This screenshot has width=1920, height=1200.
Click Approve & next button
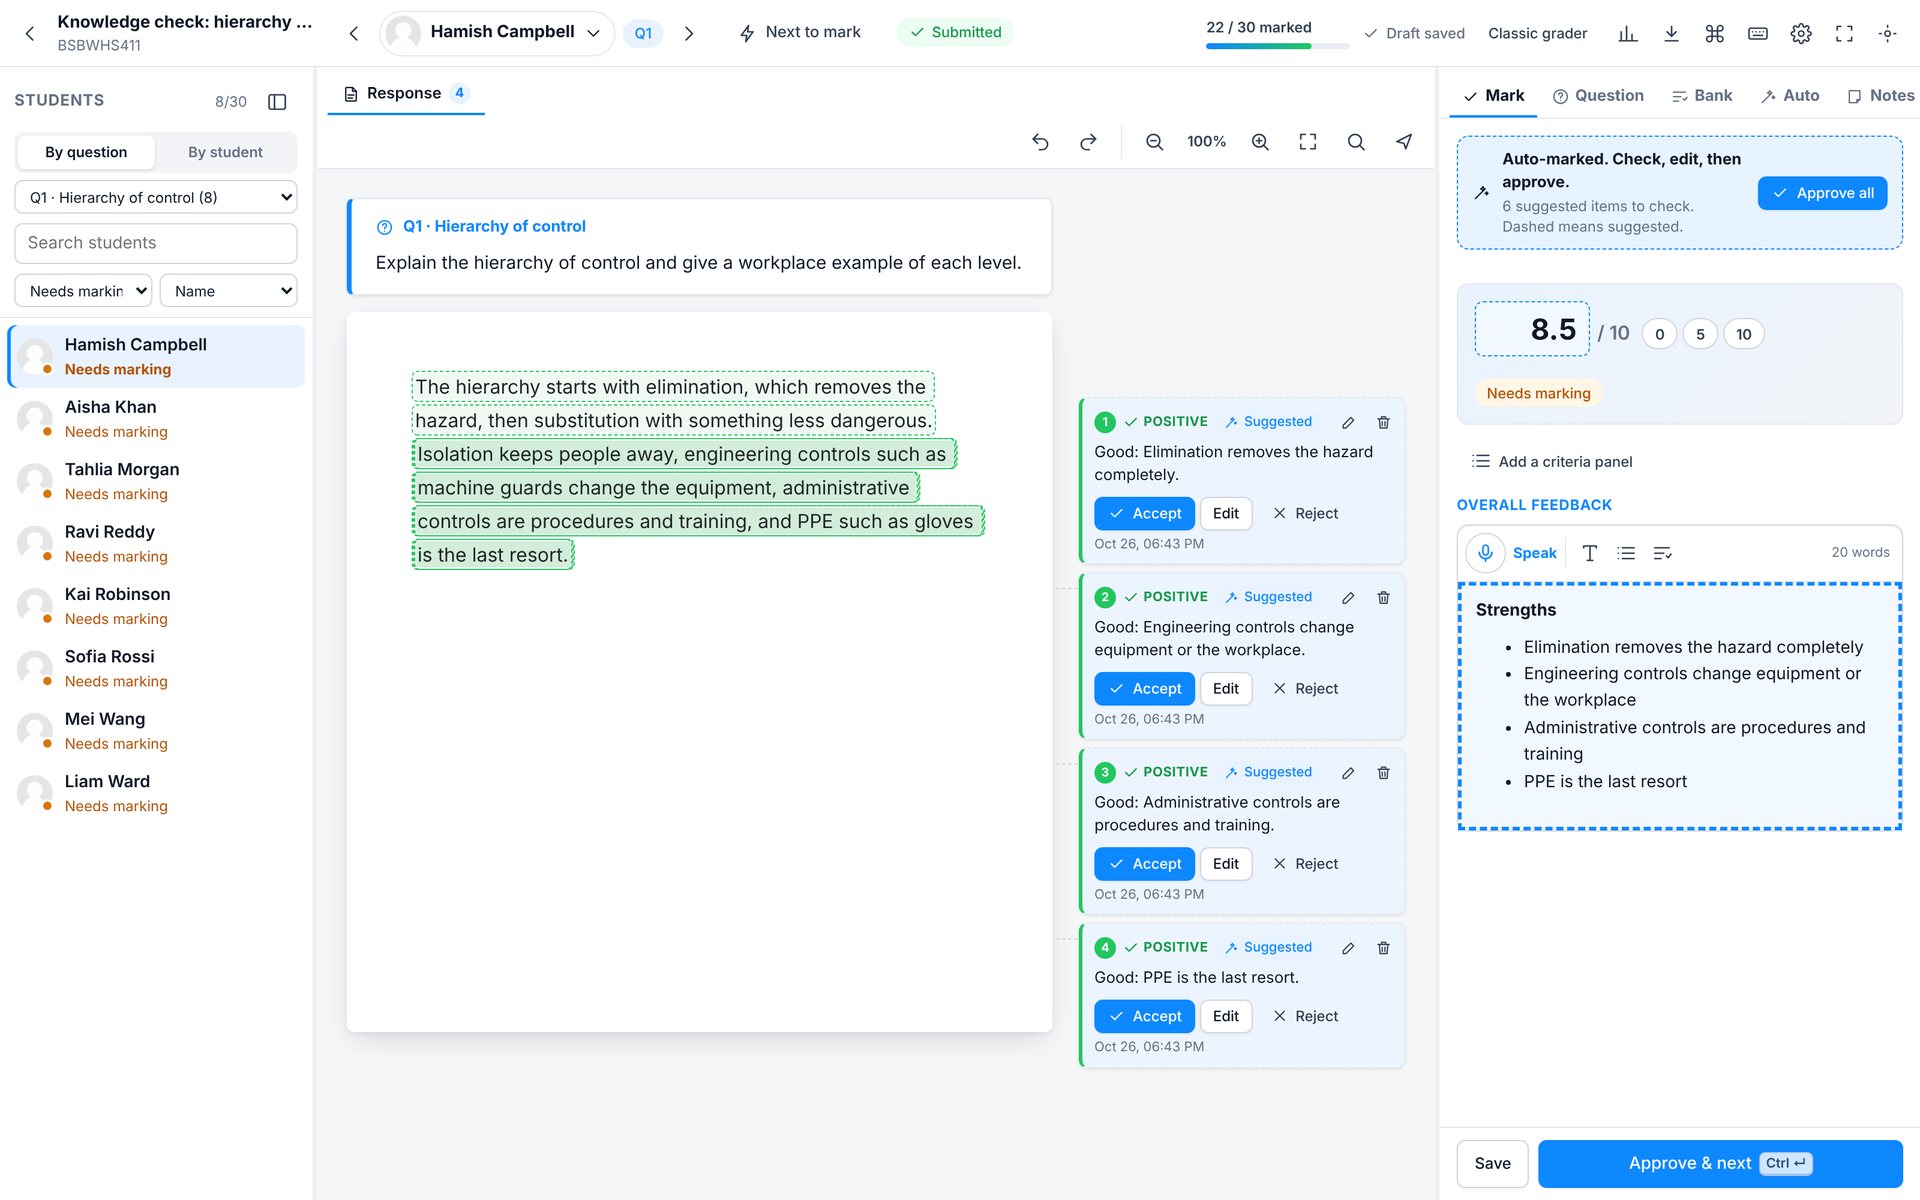click(x=1720, y=1163)
